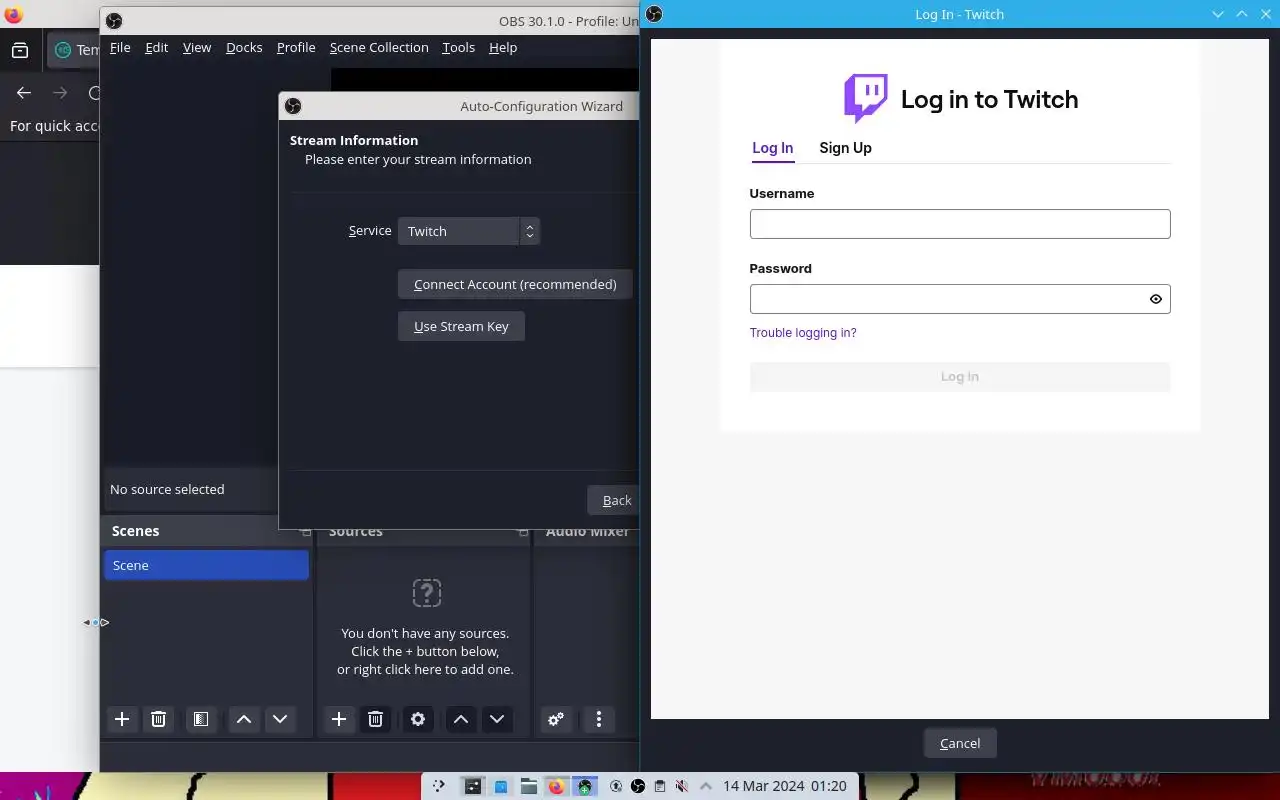Click the Firefox forward arrow

click(x=60, y=93)
